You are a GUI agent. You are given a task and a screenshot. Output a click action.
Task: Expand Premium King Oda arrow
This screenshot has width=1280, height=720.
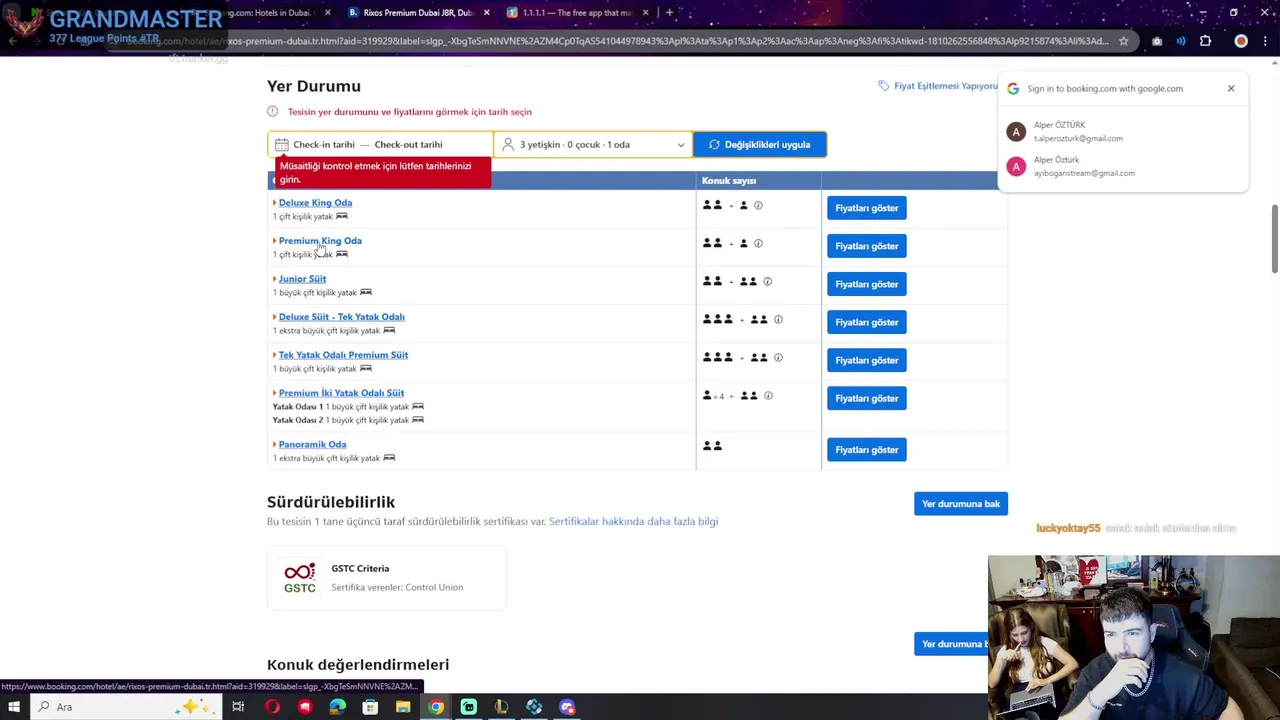[274, 241]
